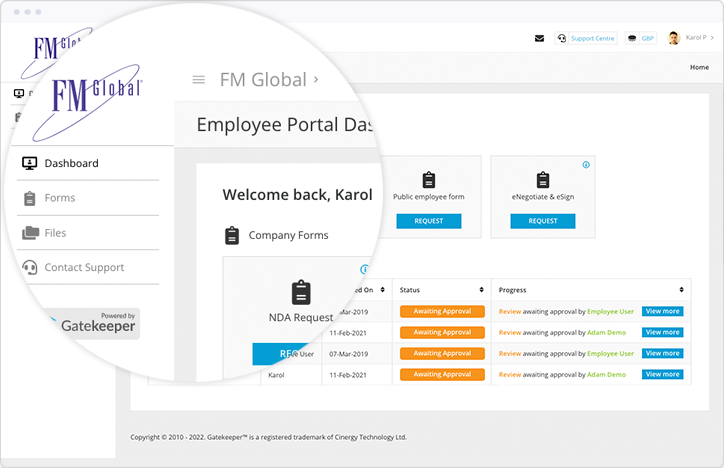Click the info icon on eNegotiate & eSign card
This screenshot has width=724, height=468.
(x=586, y=165)
